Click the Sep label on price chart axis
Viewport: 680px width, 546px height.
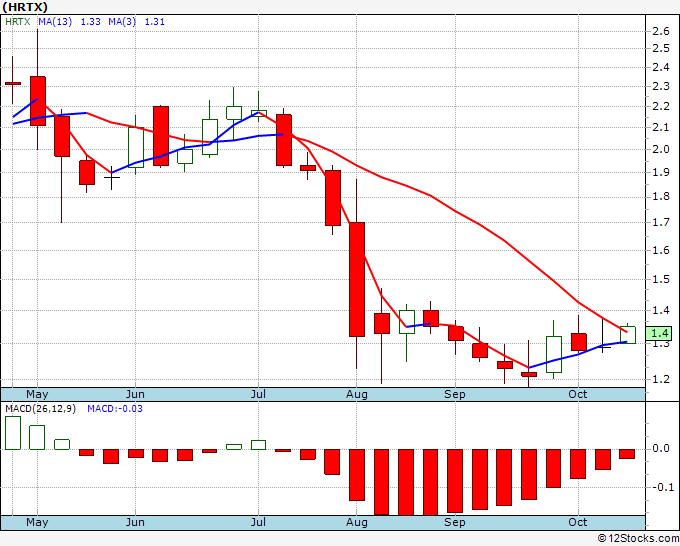454,394
